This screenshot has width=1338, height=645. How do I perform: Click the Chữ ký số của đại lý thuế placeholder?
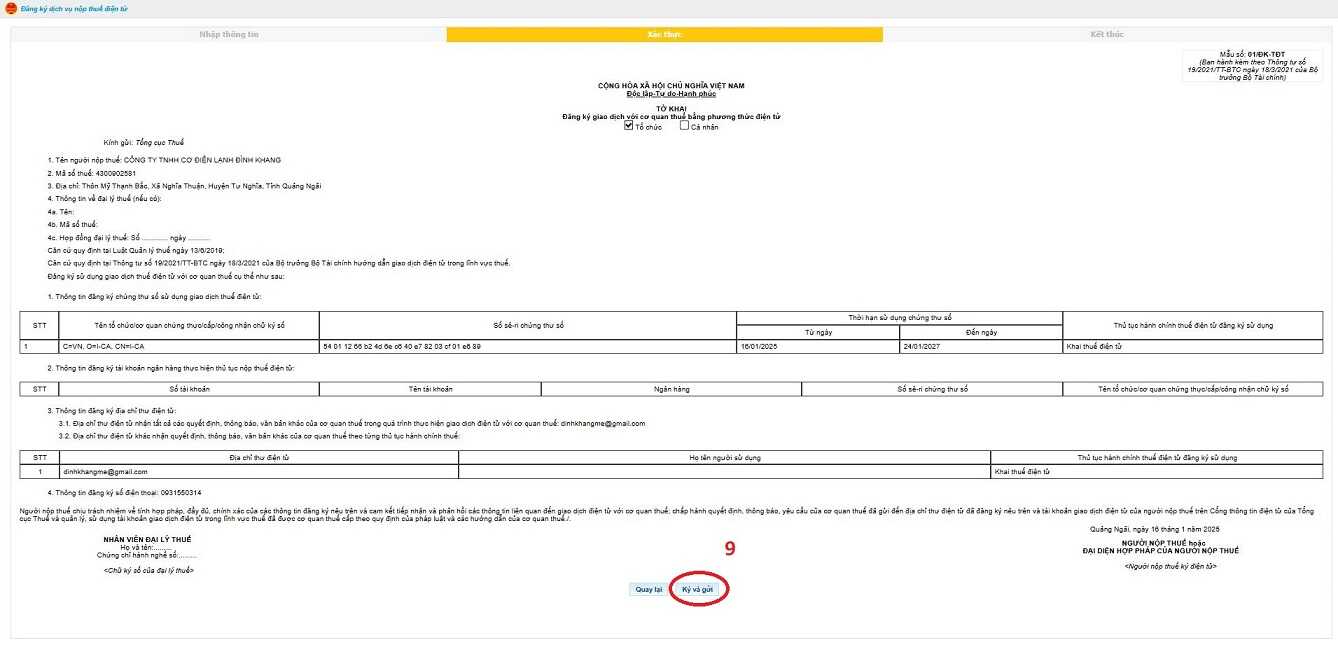coord(148,570)
